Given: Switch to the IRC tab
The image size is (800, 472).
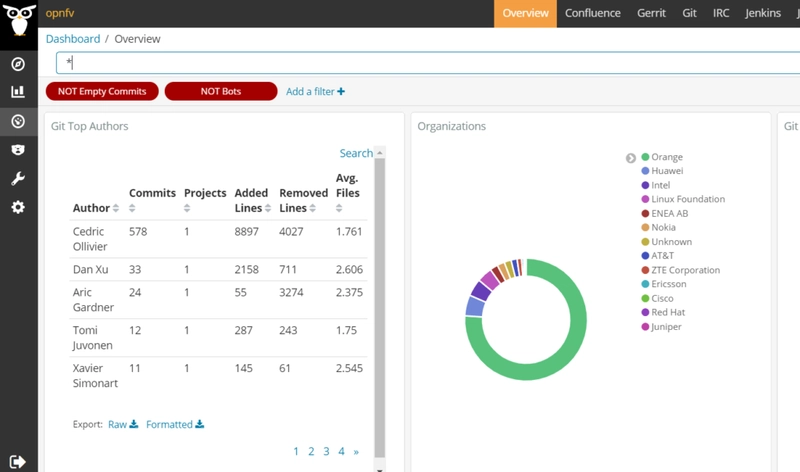Looking at the screenshot, I should pyautogui.click(x=721, y=13).
